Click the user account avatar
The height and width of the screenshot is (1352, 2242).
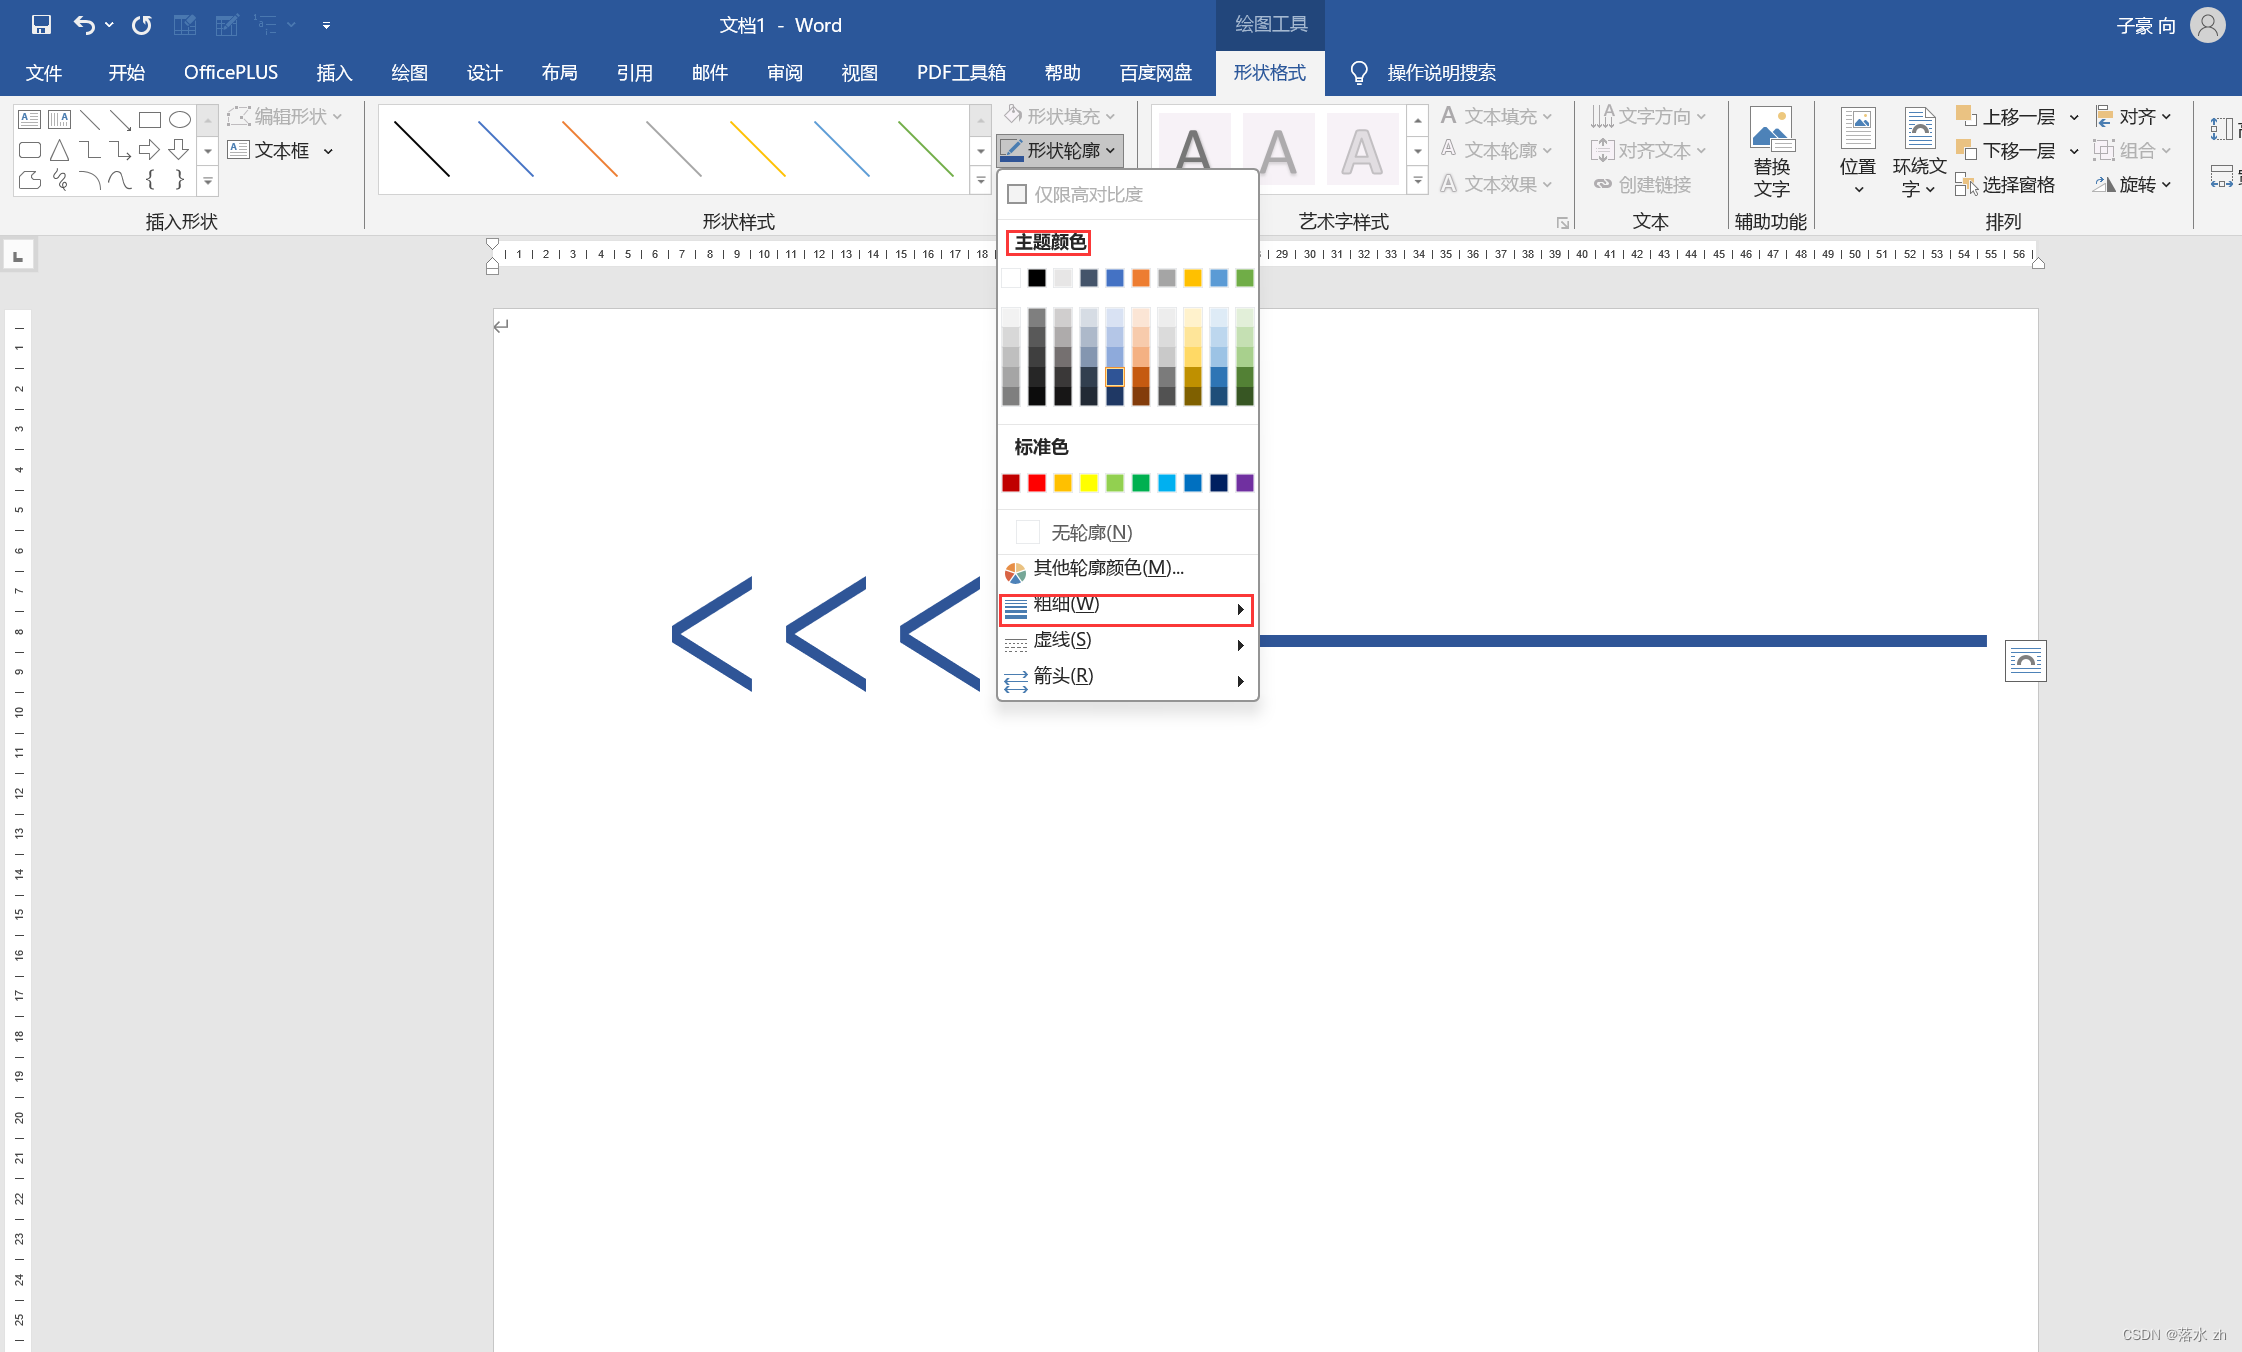pos(2207,25)
